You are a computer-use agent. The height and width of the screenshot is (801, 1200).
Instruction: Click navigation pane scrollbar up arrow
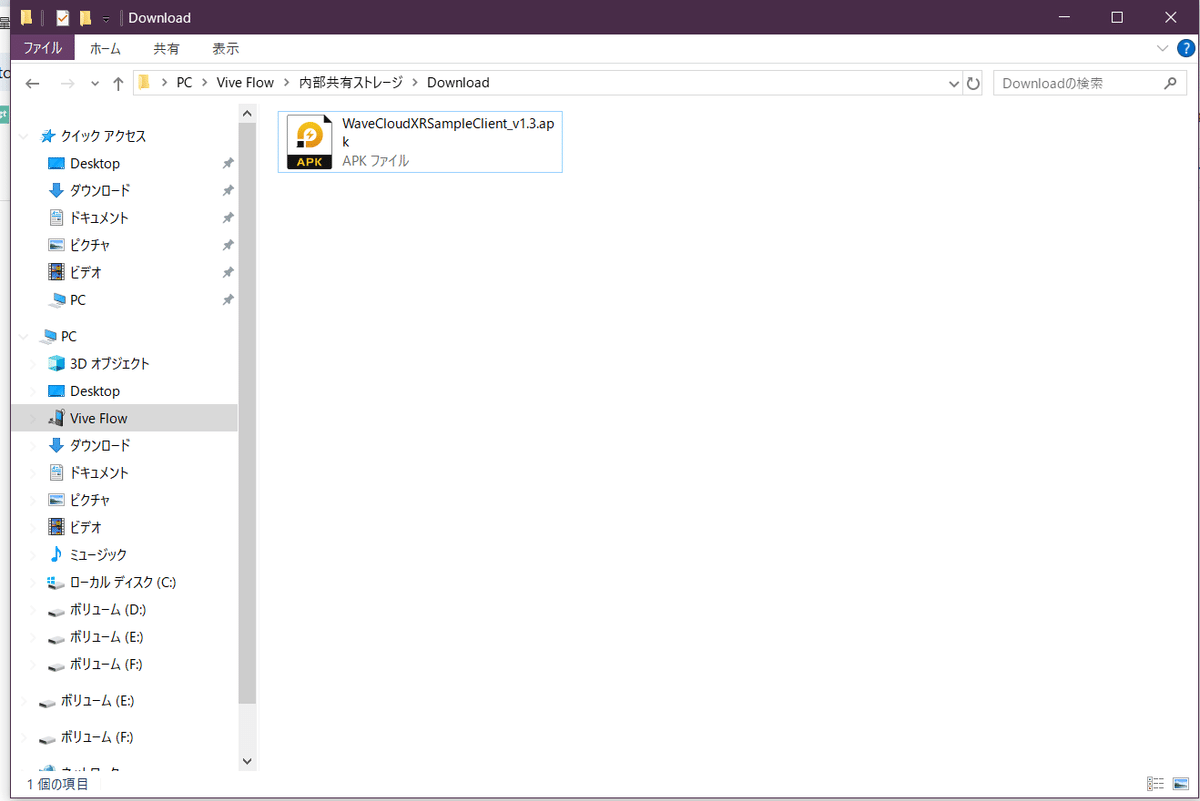(x=248, y=115)
